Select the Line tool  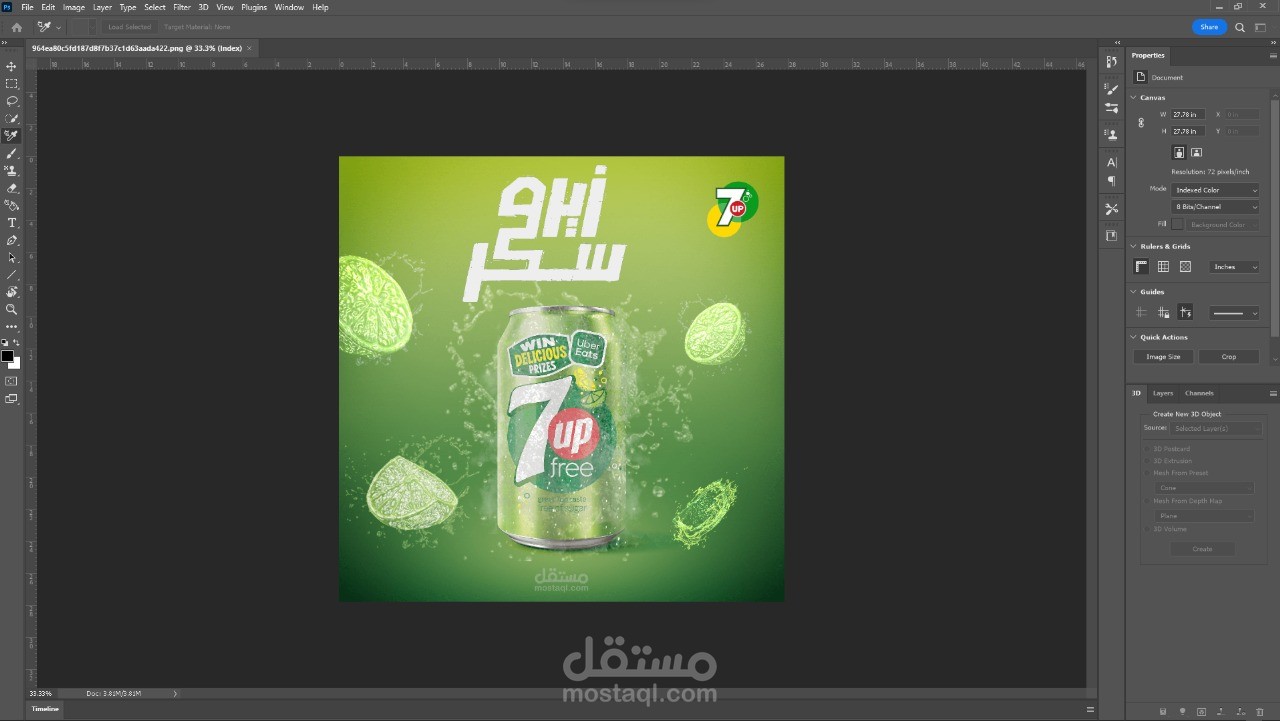12,275
